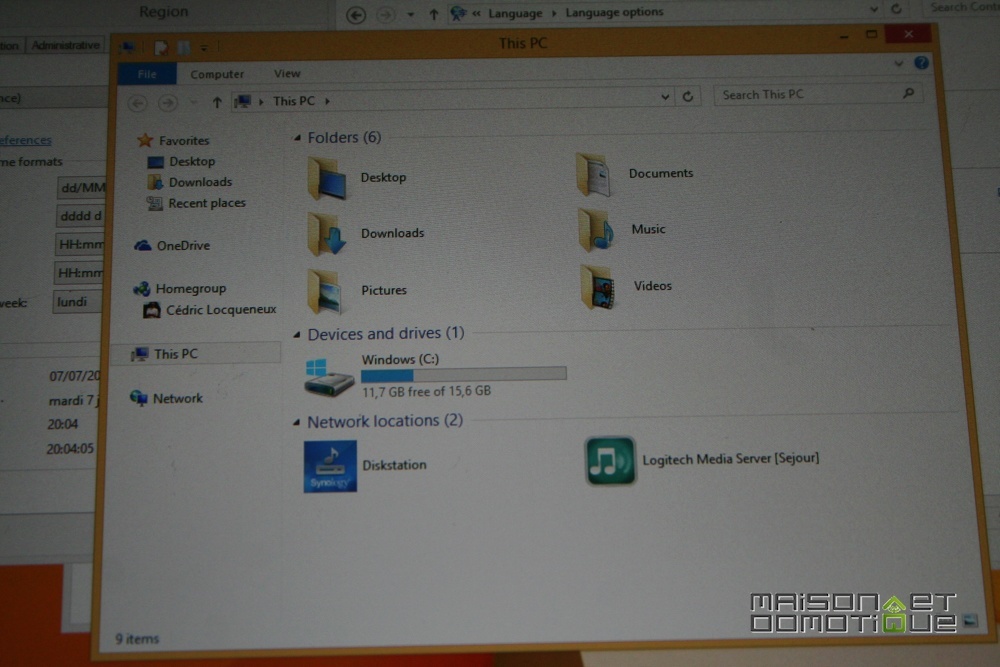1000x667 pixels.
Task: Click the Refresh button beside This PC address bar
Action: tap(688, 96)
